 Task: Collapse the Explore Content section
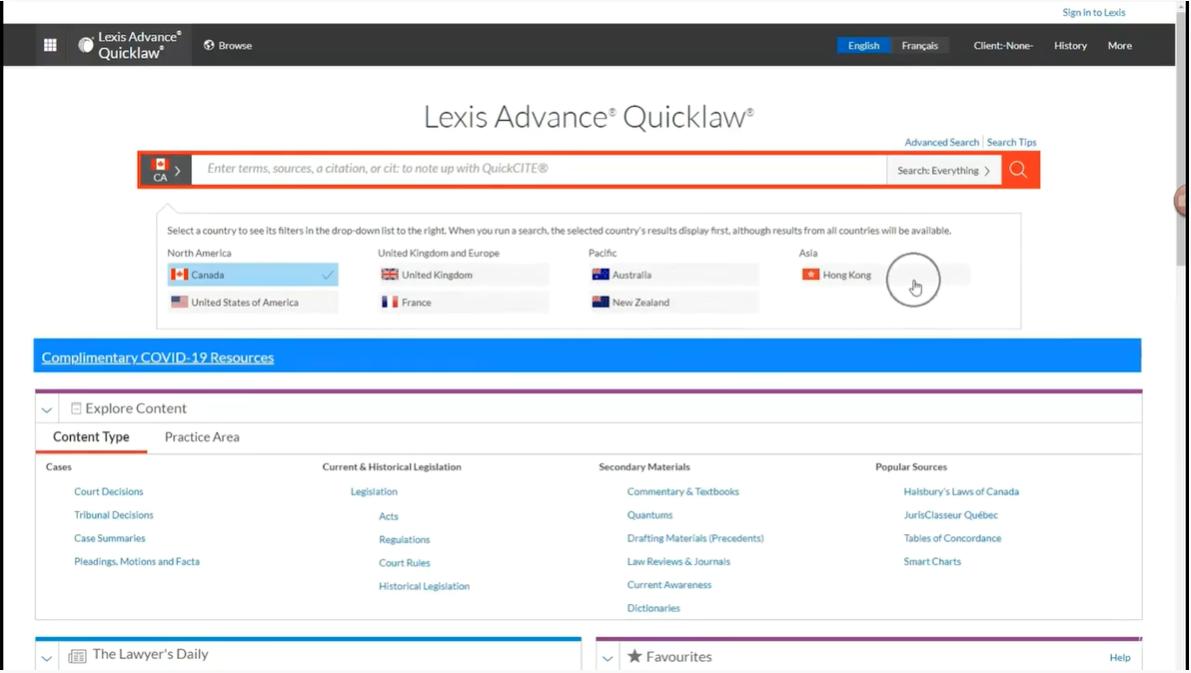pos(47,409)
